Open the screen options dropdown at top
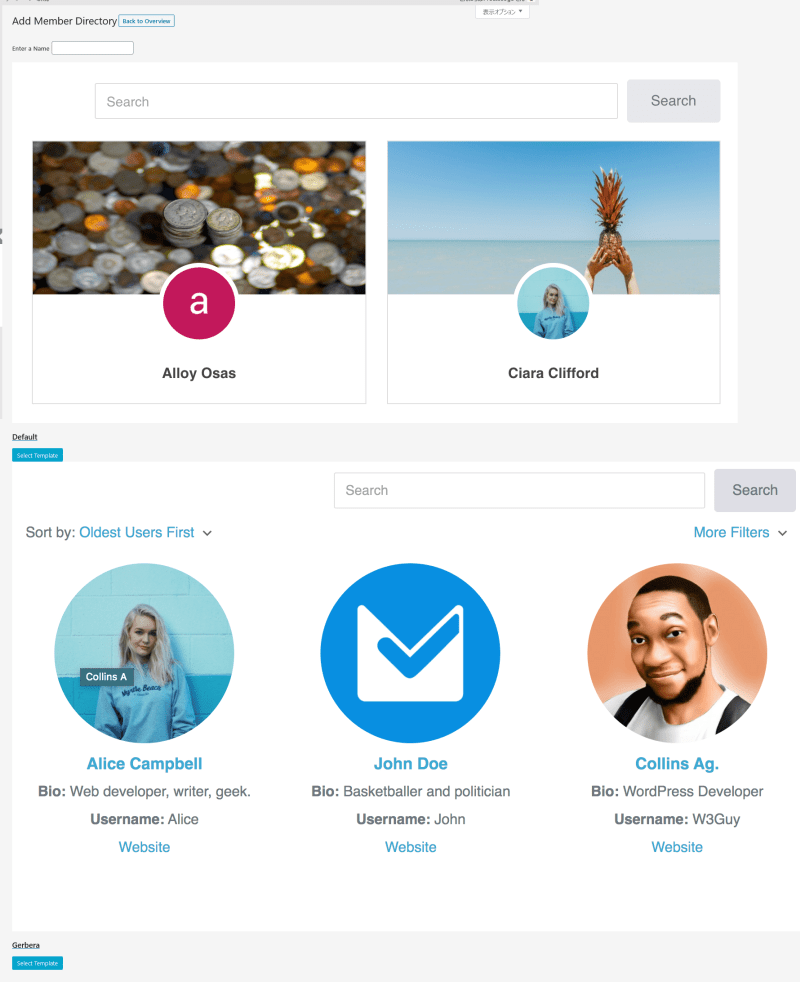The image size is (800, 982). pyautogui.click(x=502, y=11)
